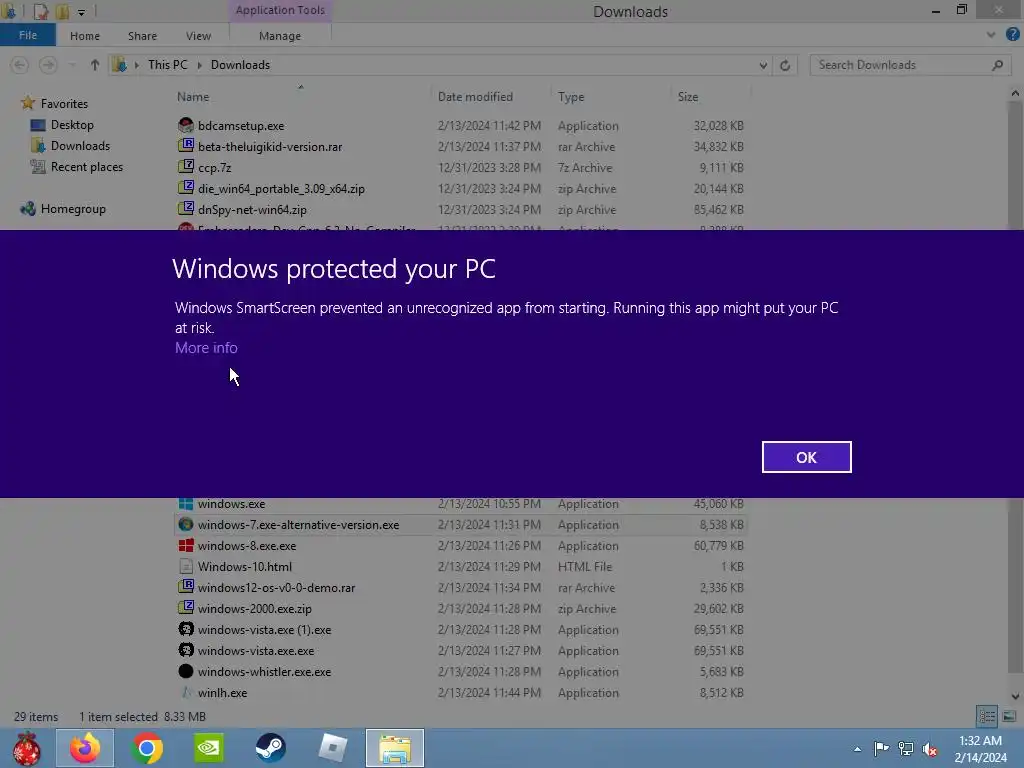Click the search magnifier icon
This screenshot has width=1024, height=768.
(x=997, y=65)
